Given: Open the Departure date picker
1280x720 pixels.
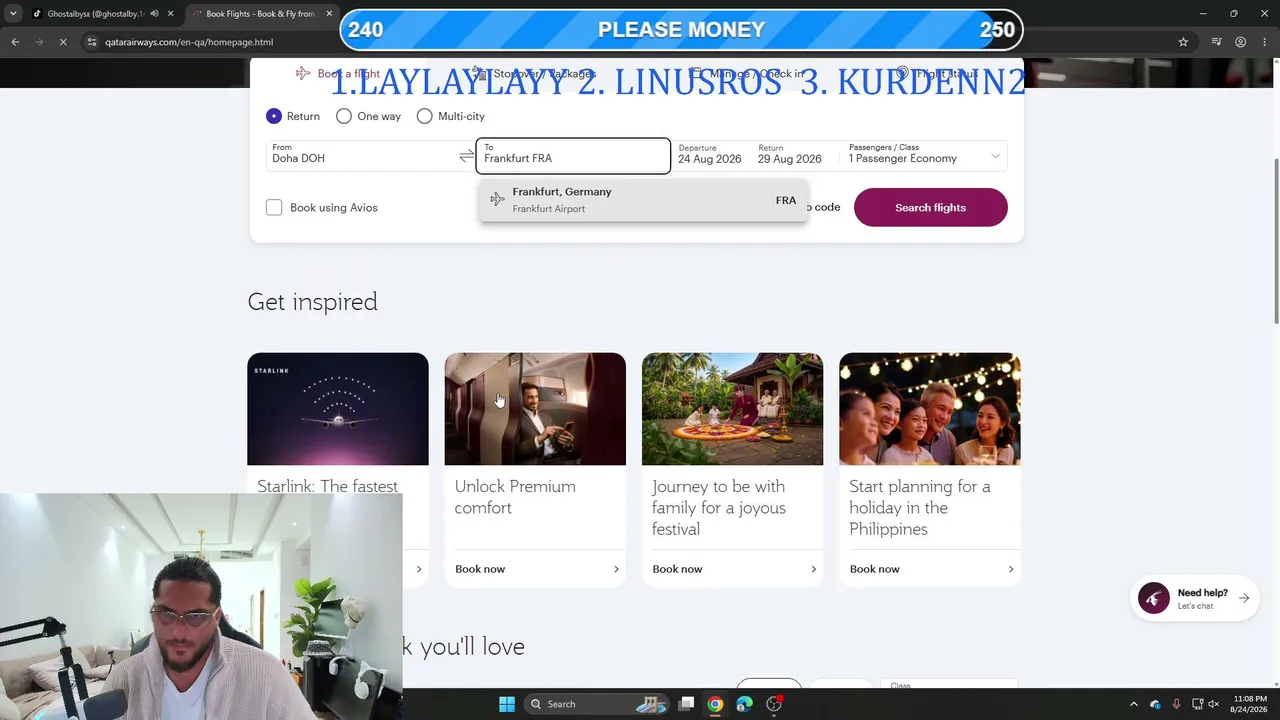Looking at the screenshot, I should point(710,154).
